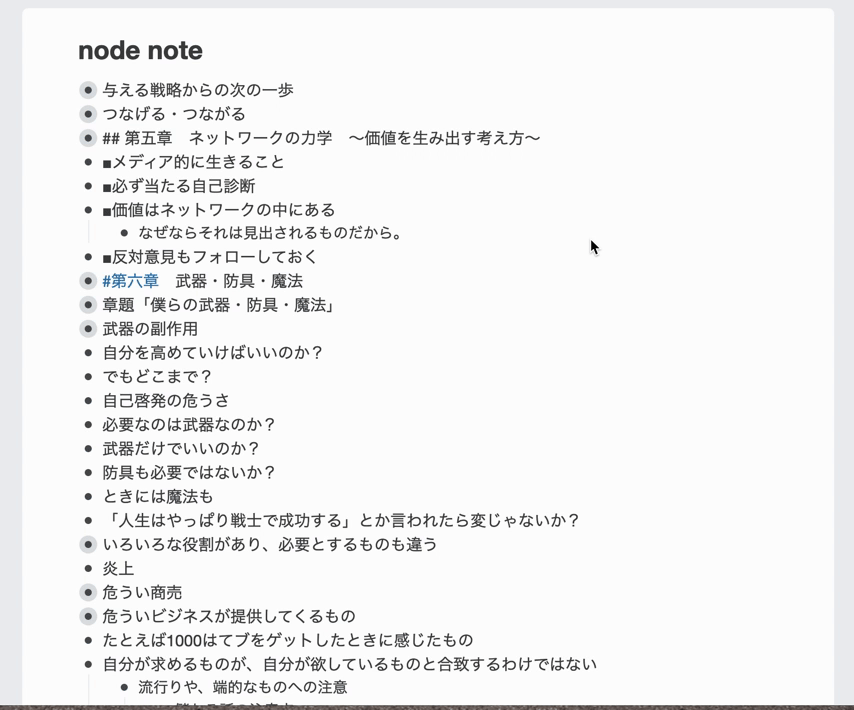
Task: Click bullet of 武器だけでいいのか？
Action: (88, 449)
